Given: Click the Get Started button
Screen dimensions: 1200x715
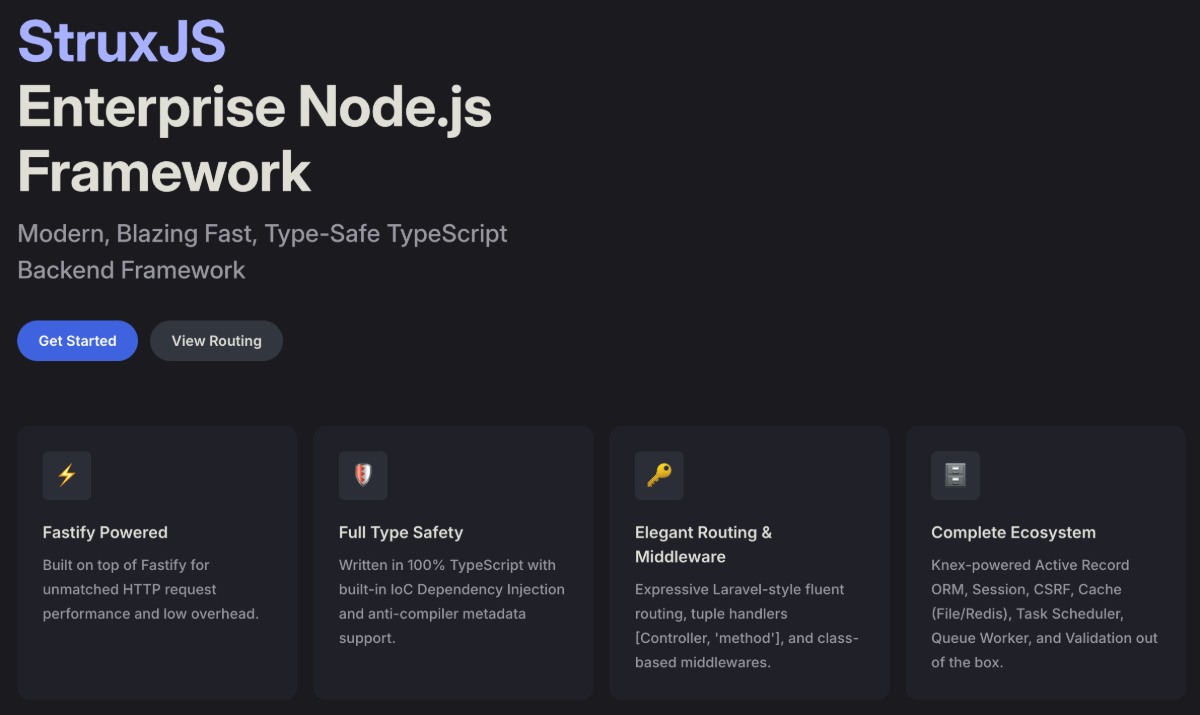Looking at the screenshot, I should 77,341.
